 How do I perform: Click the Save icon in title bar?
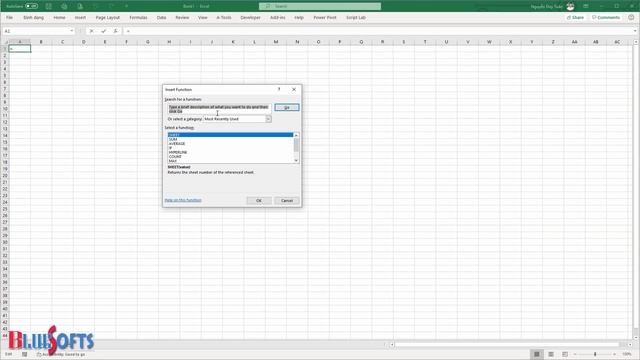click(49, 6)
